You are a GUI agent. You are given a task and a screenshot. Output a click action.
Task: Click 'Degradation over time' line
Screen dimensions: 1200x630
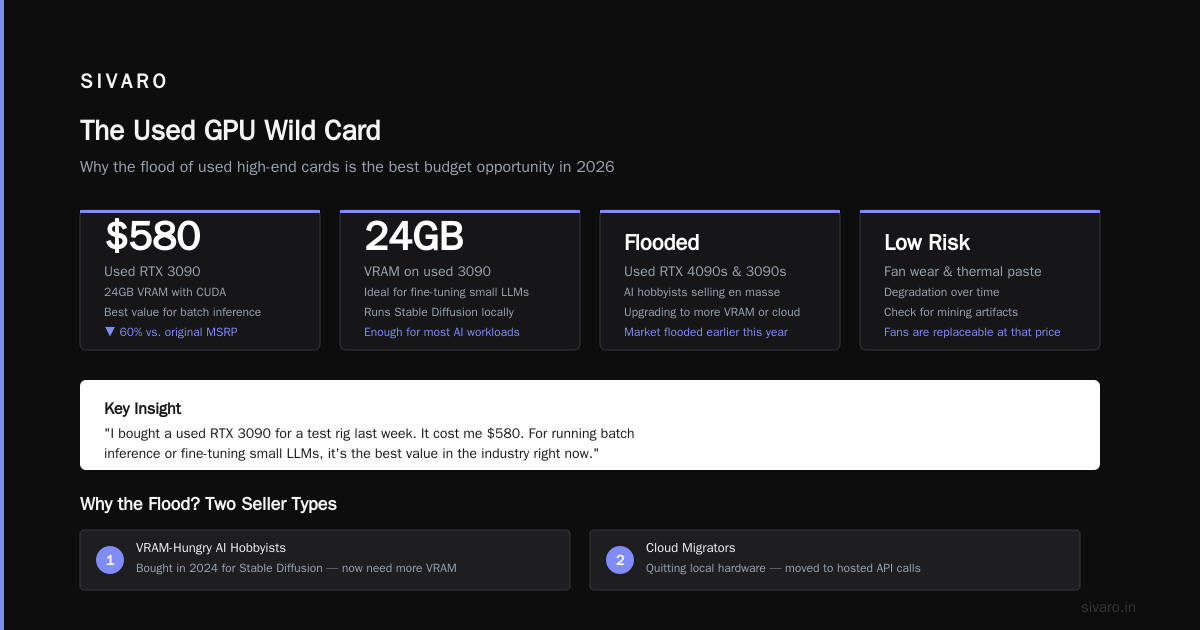(x=941, y=292)
